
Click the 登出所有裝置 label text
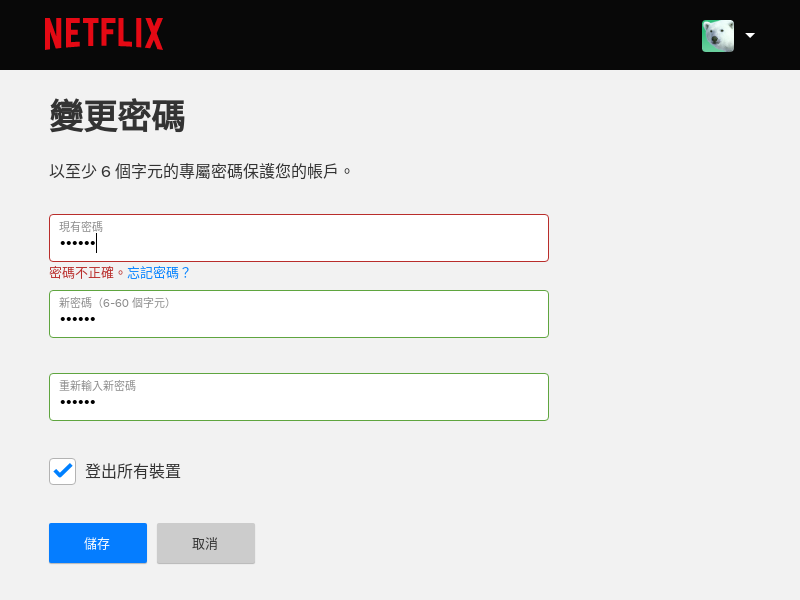point(133,471)
